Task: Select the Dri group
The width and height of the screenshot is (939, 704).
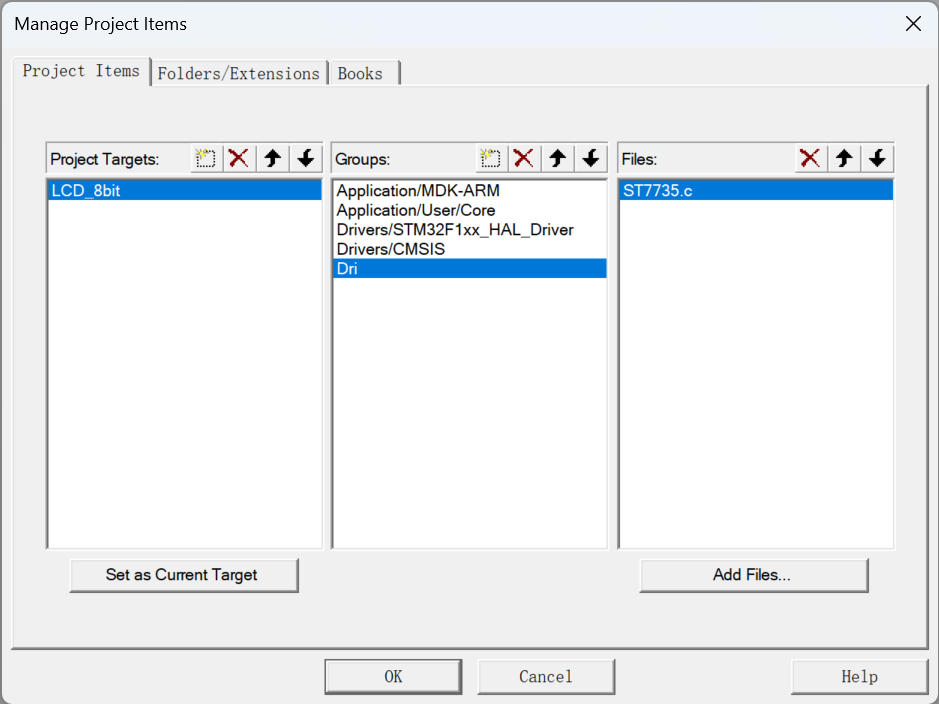Action: (x=470, y=268)
